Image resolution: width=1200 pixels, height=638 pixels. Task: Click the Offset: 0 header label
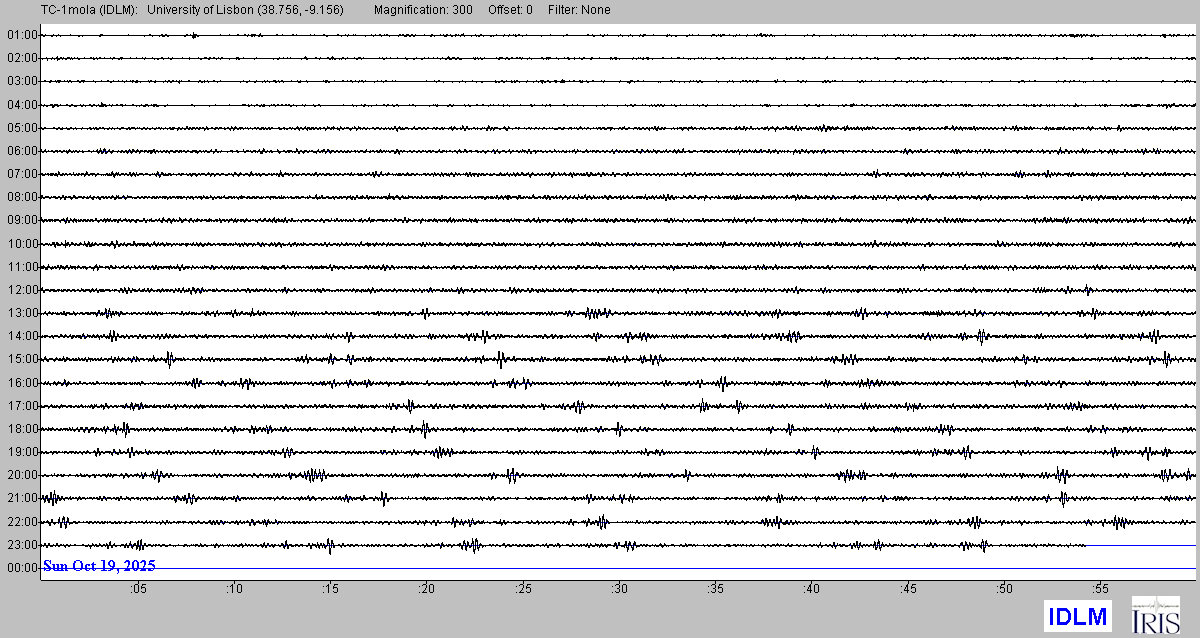click(x=510, y=10)
